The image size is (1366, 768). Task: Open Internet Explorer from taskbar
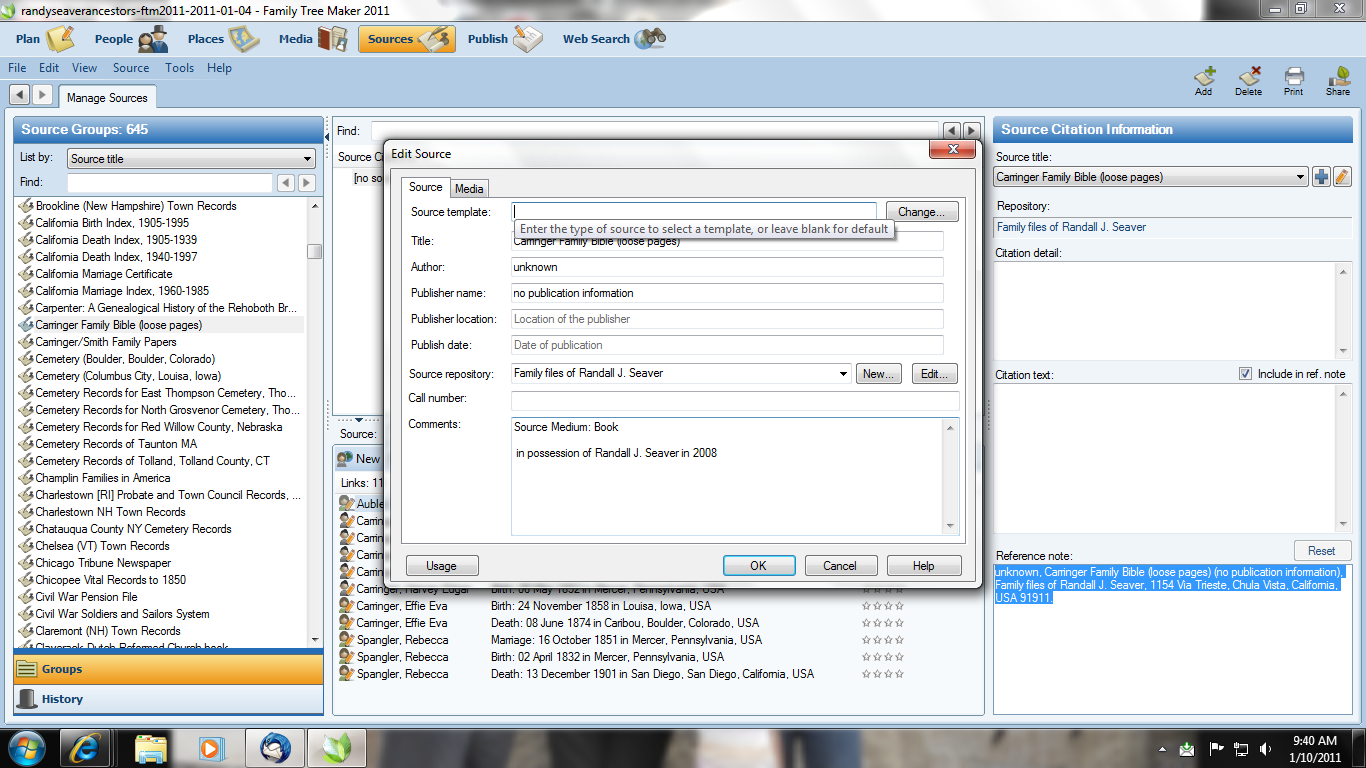click(86, 748)
